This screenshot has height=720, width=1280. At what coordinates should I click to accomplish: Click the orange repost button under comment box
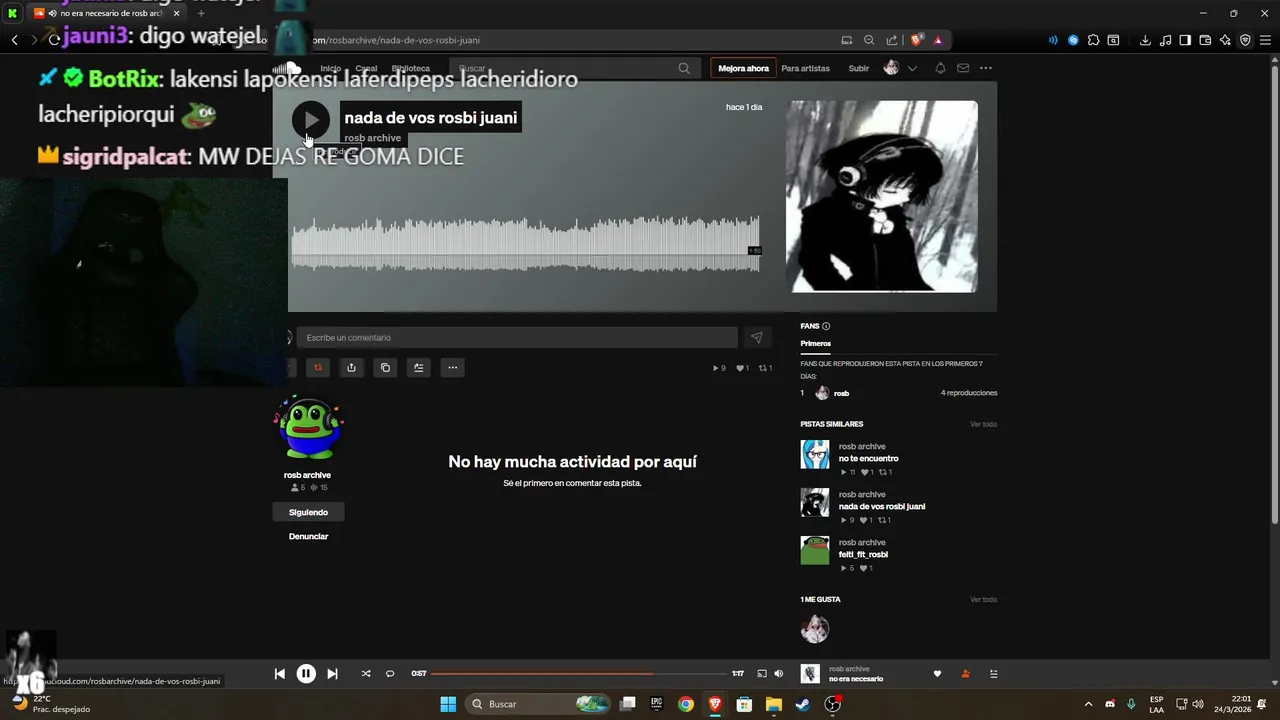(x=318, y=368)
